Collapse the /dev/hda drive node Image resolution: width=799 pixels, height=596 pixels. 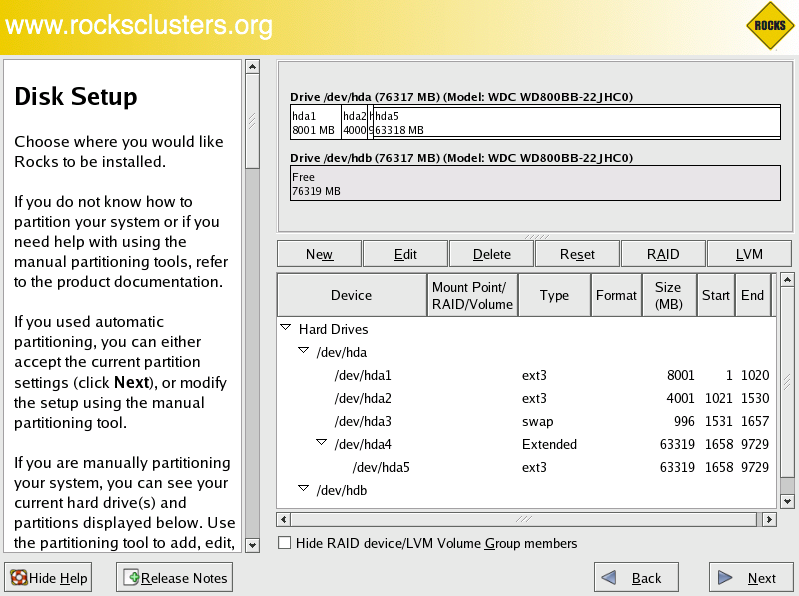[x=303, y=351]
